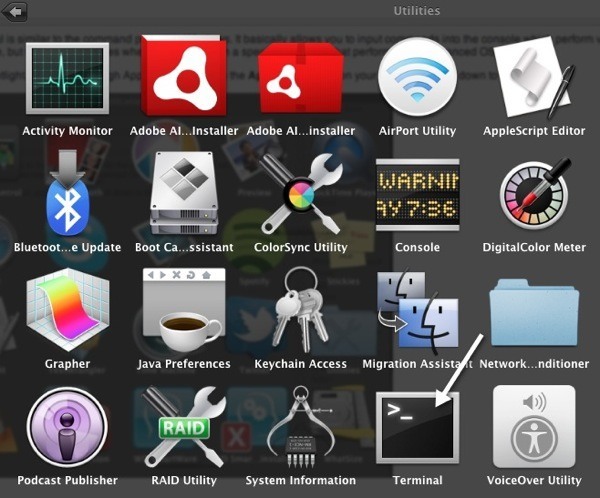Screen dimensions: 600x498
Task: Open the Bluetooth Firmware Update icon
Action: 67,193
